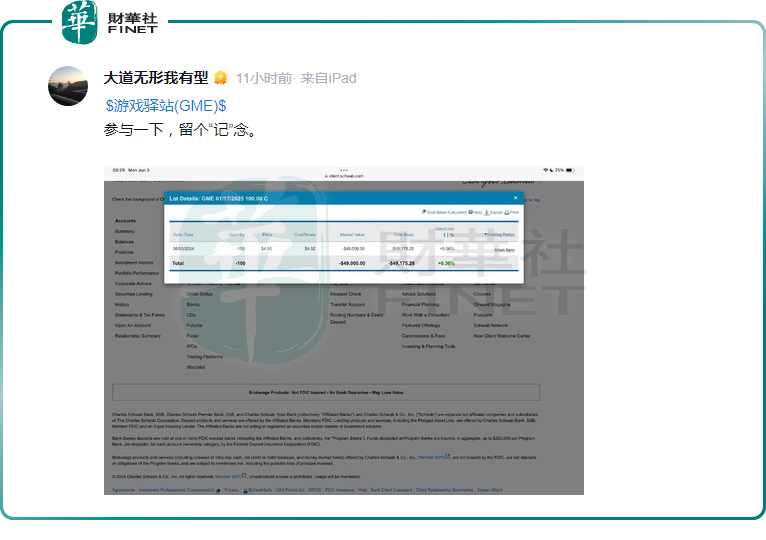Open Positions in Accounts menu
This screenshot has height=540, width=766.
coord(124,252)
